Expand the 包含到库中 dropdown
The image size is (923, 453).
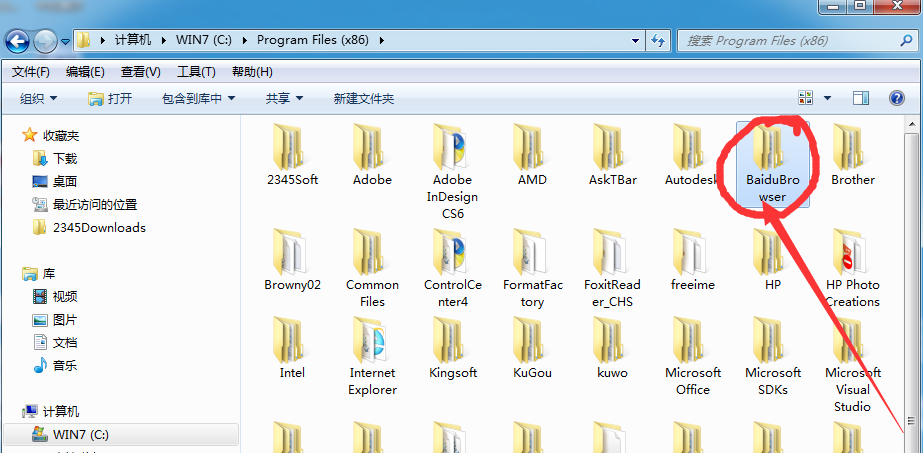coord(198,98)
